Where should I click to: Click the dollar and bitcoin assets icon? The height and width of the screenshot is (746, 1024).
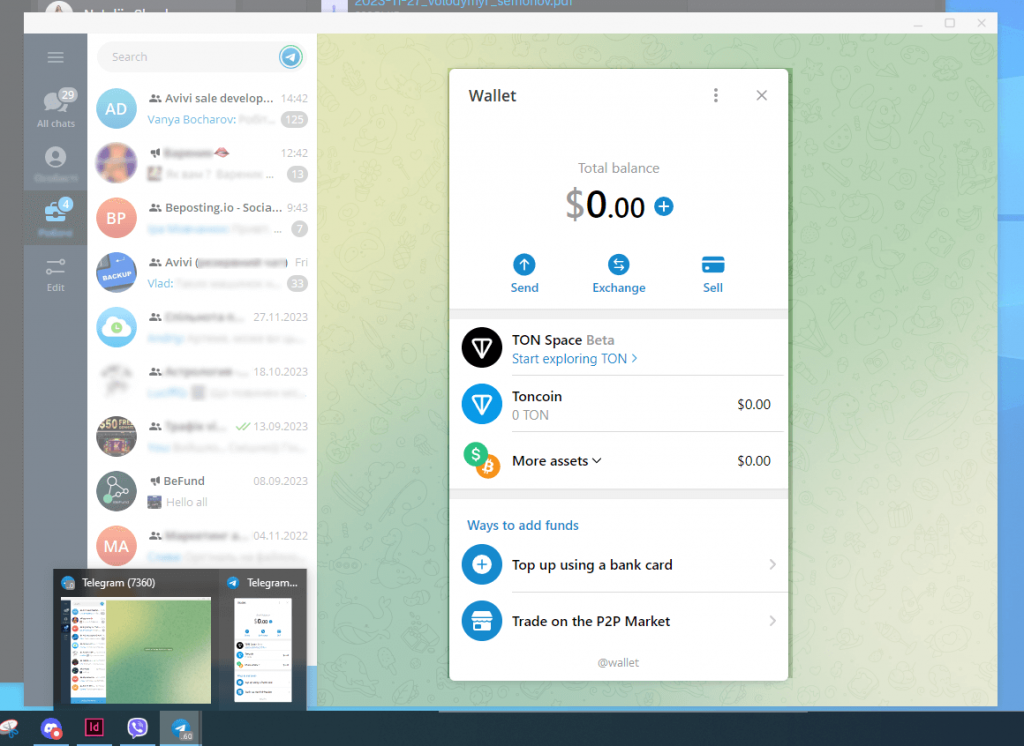pos(482,461)
